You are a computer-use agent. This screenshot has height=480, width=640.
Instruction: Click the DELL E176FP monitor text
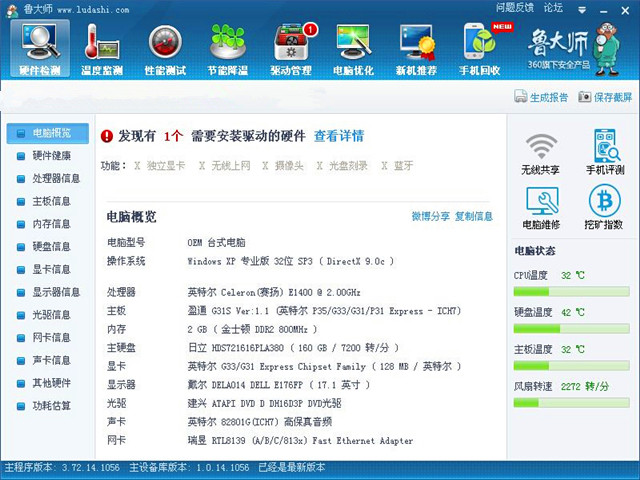pyautogui.click(x=278, y=385)
